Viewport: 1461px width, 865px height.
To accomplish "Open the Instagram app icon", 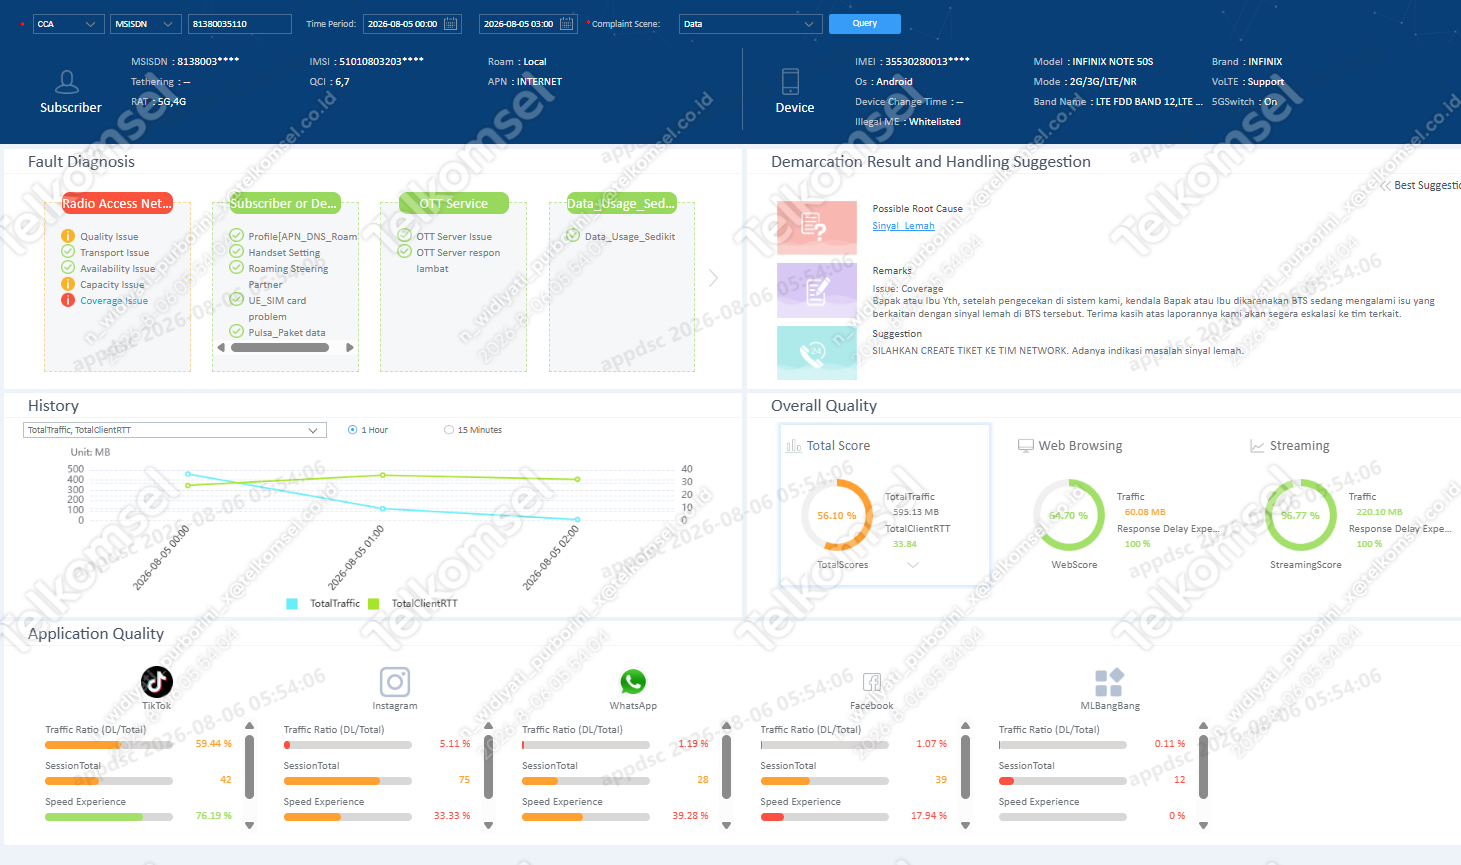I will (395, 682).
